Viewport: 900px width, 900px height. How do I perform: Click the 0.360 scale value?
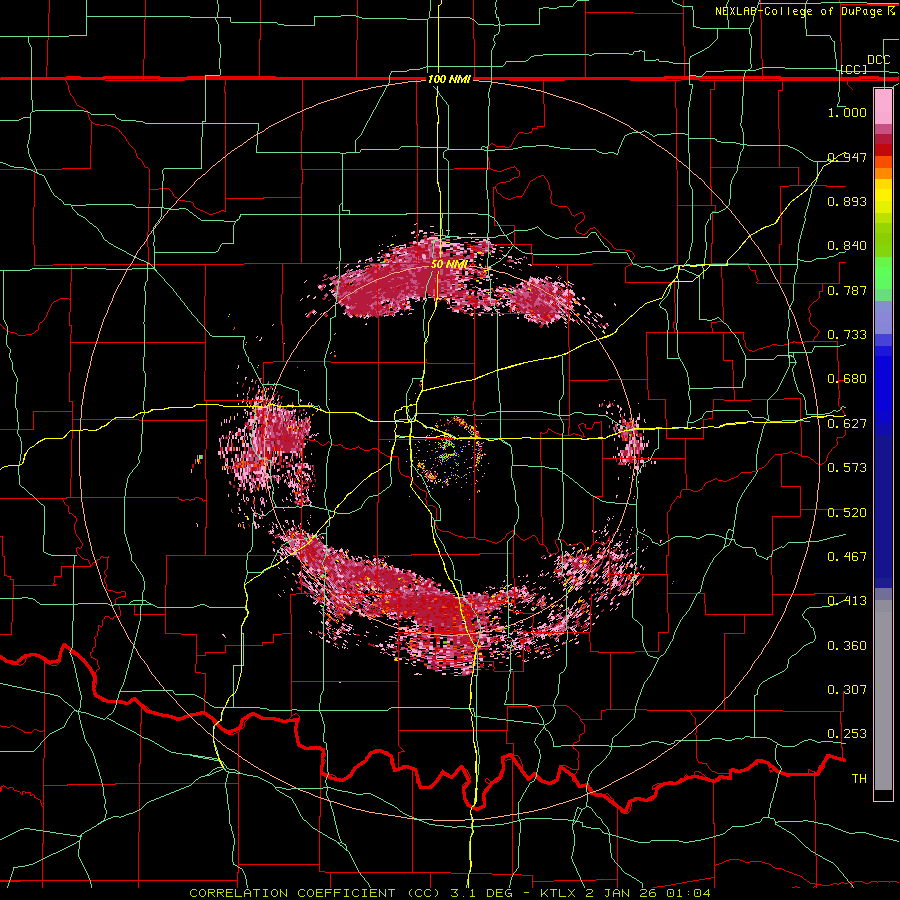(847, 646)
